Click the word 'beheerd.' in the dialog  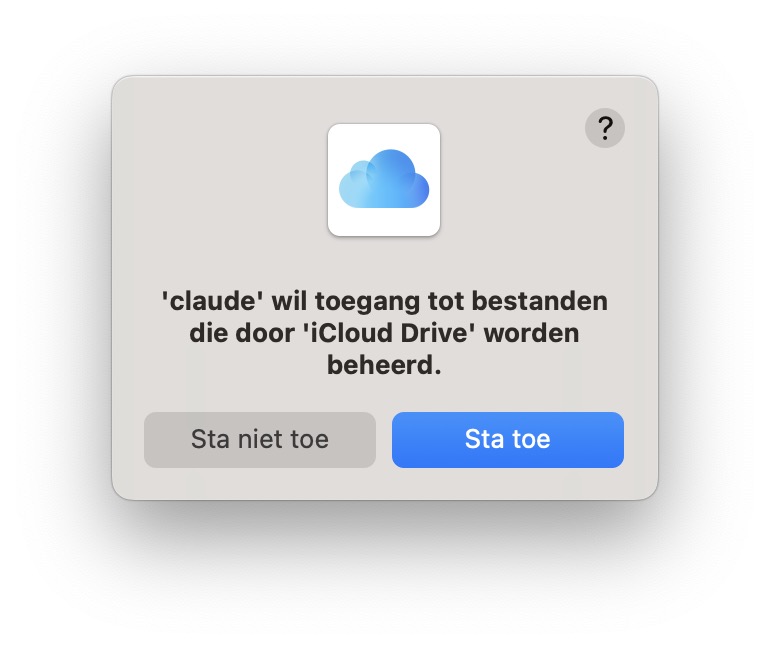click(384, 365)
